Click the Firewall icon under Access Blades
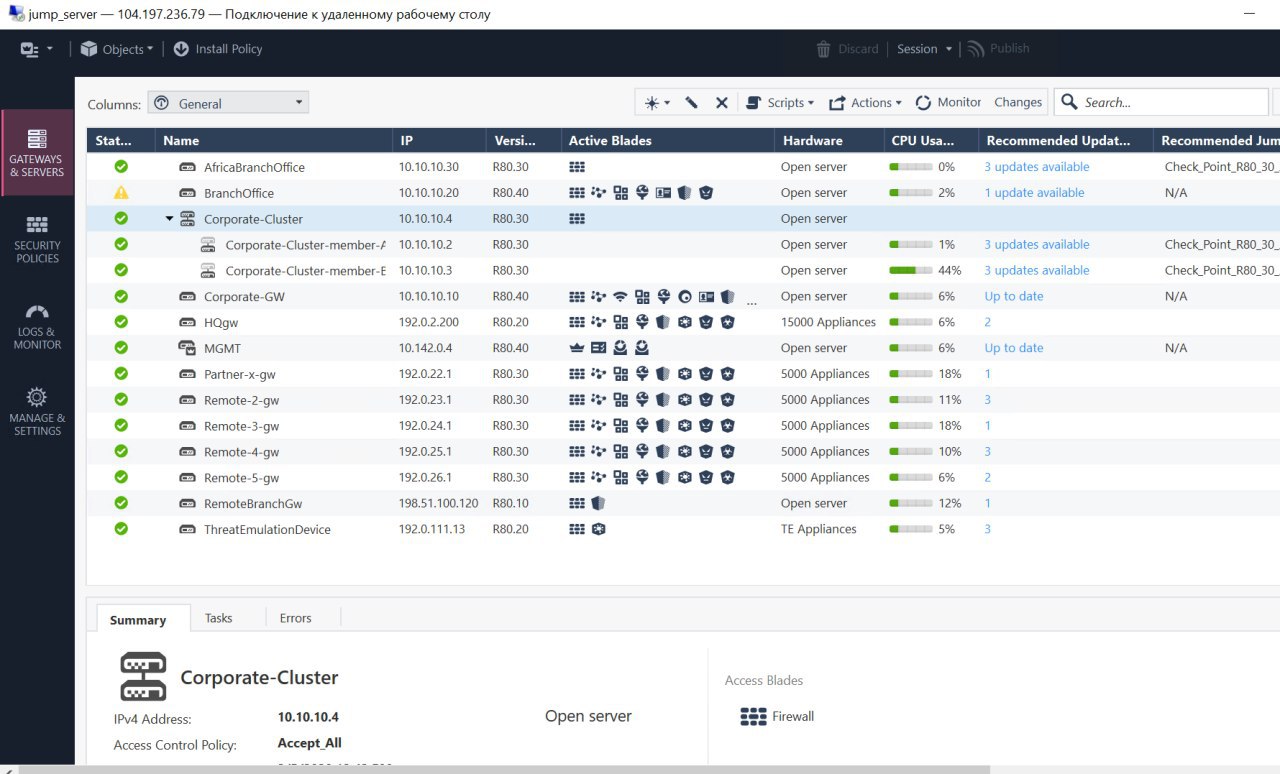1280x774 pixels. (753, 716)
